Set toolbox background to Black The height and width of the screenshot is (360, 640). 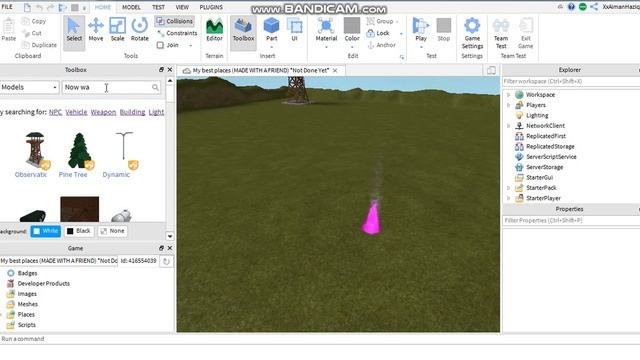click(x=79, y=231)
